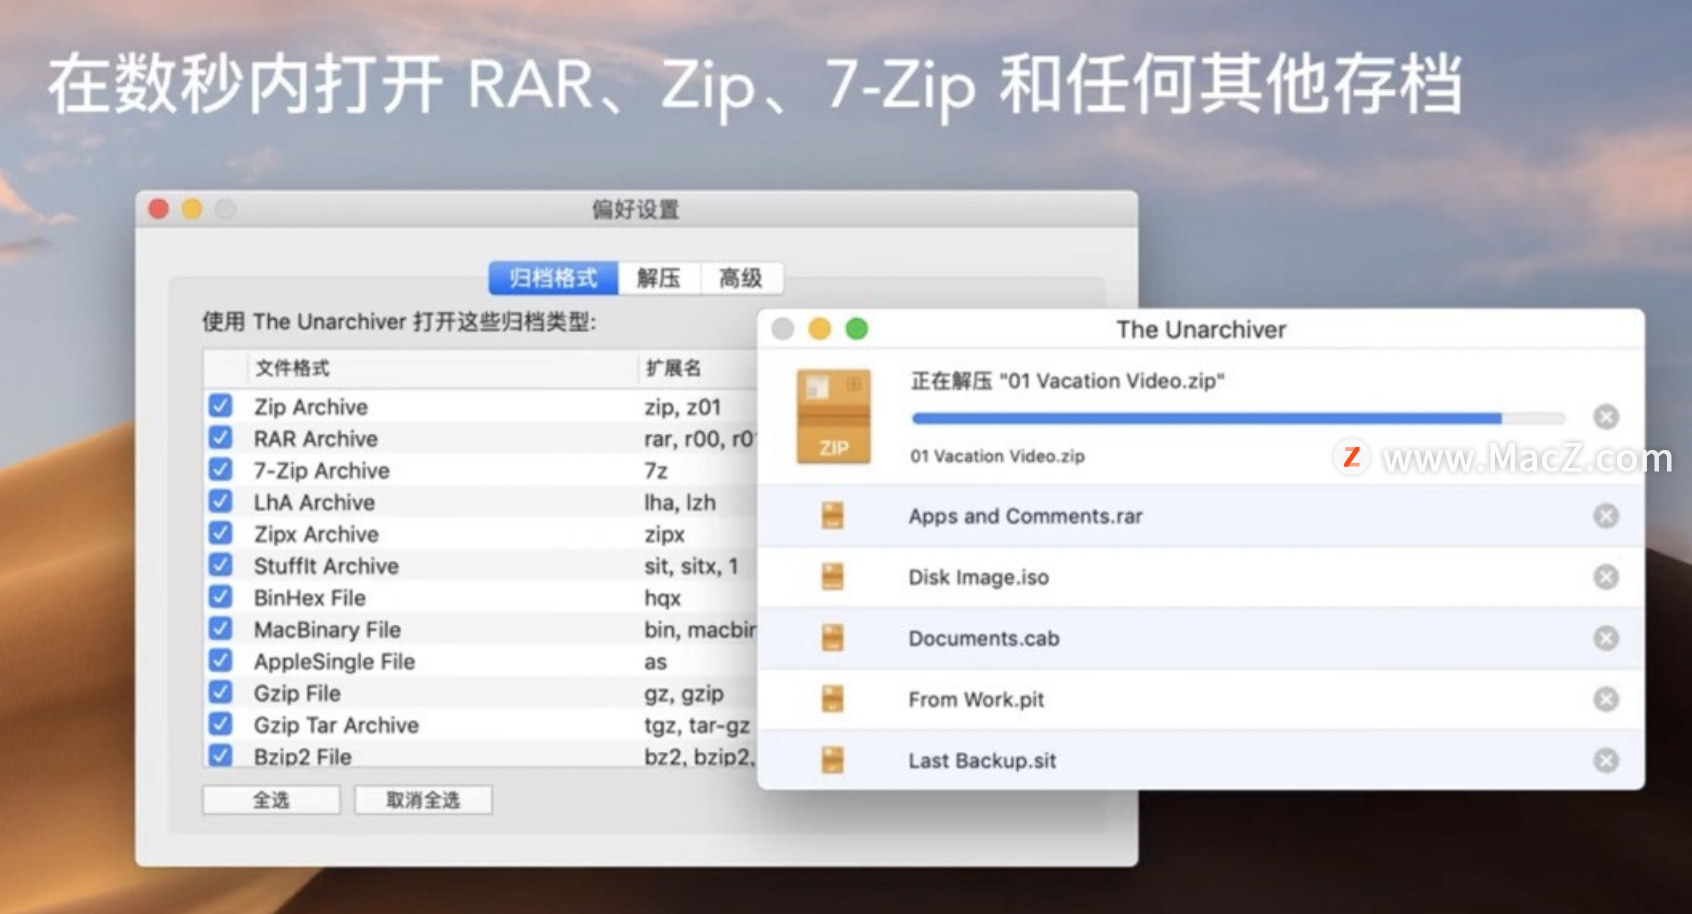This screenshot has width=1692, height=914.
Task: Open the 高级 tab
Action: click(x=741, y=278)
